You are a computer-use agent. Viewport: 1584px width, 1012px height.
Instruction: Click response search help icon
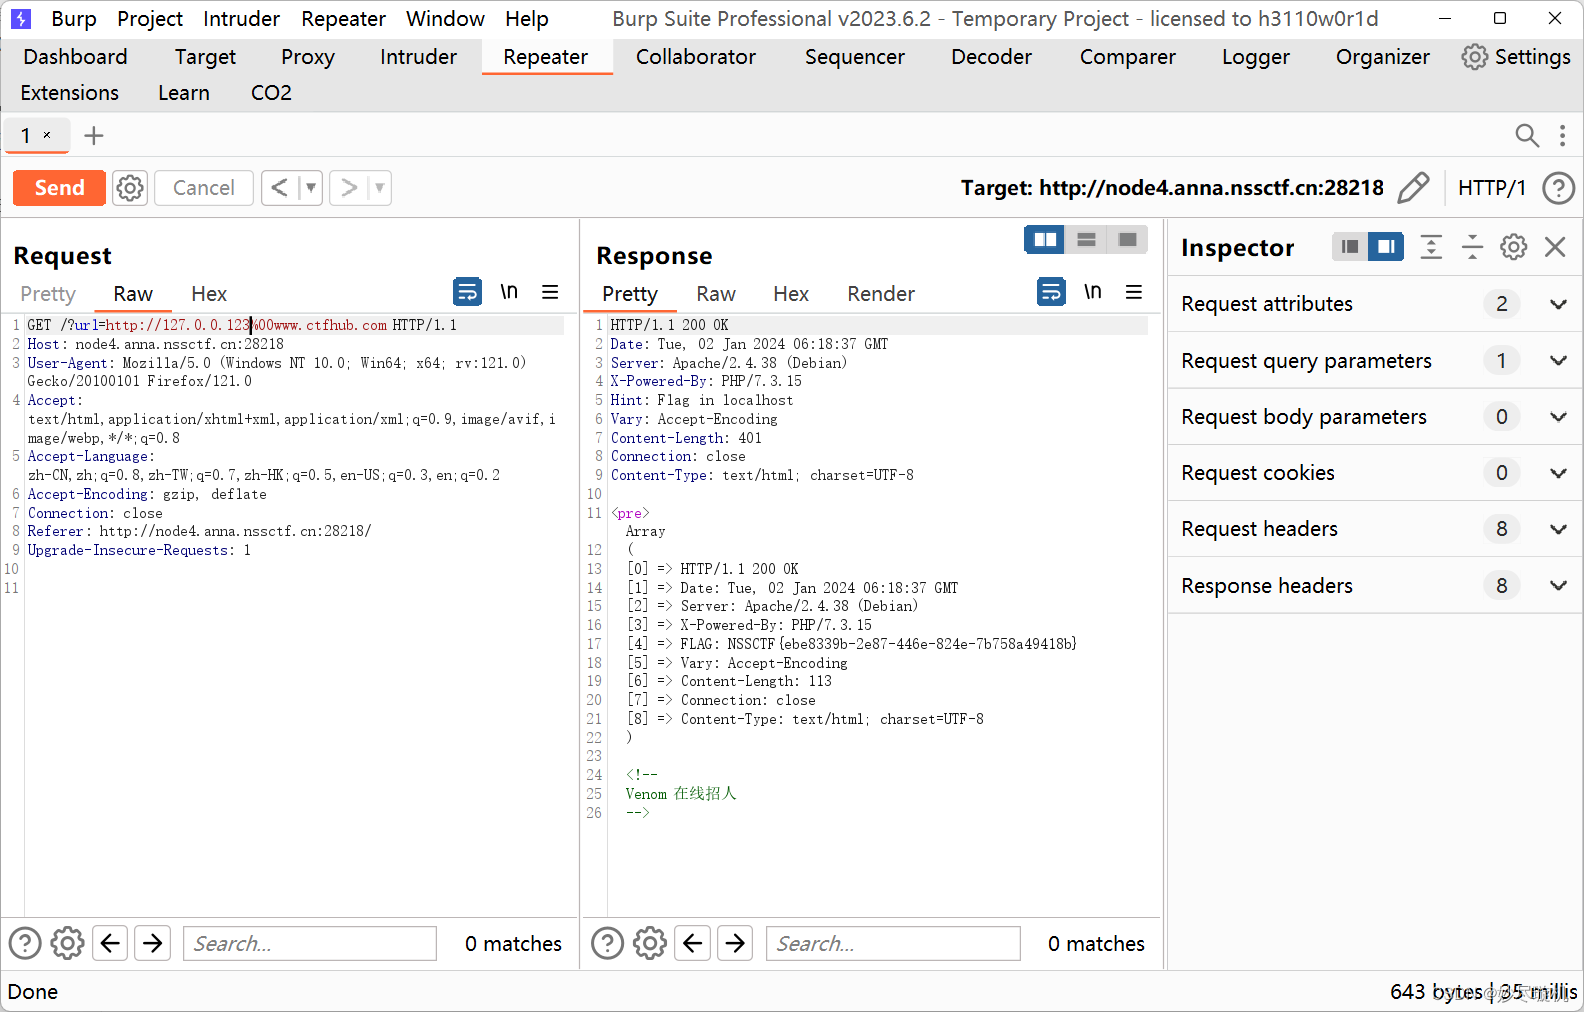tap(607, 943)
